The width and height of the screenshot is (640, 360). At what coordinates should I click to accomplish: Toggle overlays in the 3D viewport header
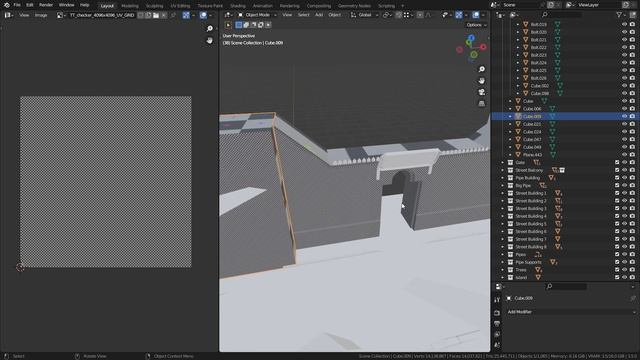476,15
